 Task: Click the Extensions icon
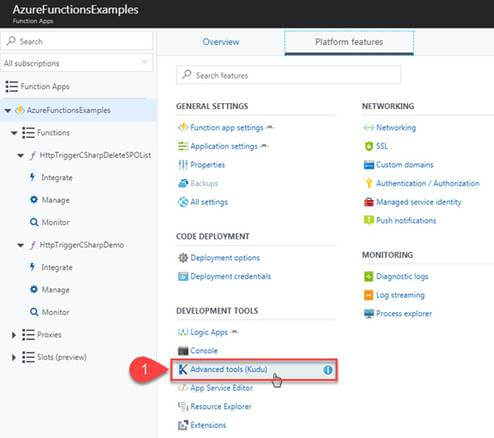[x=183, y=425]
